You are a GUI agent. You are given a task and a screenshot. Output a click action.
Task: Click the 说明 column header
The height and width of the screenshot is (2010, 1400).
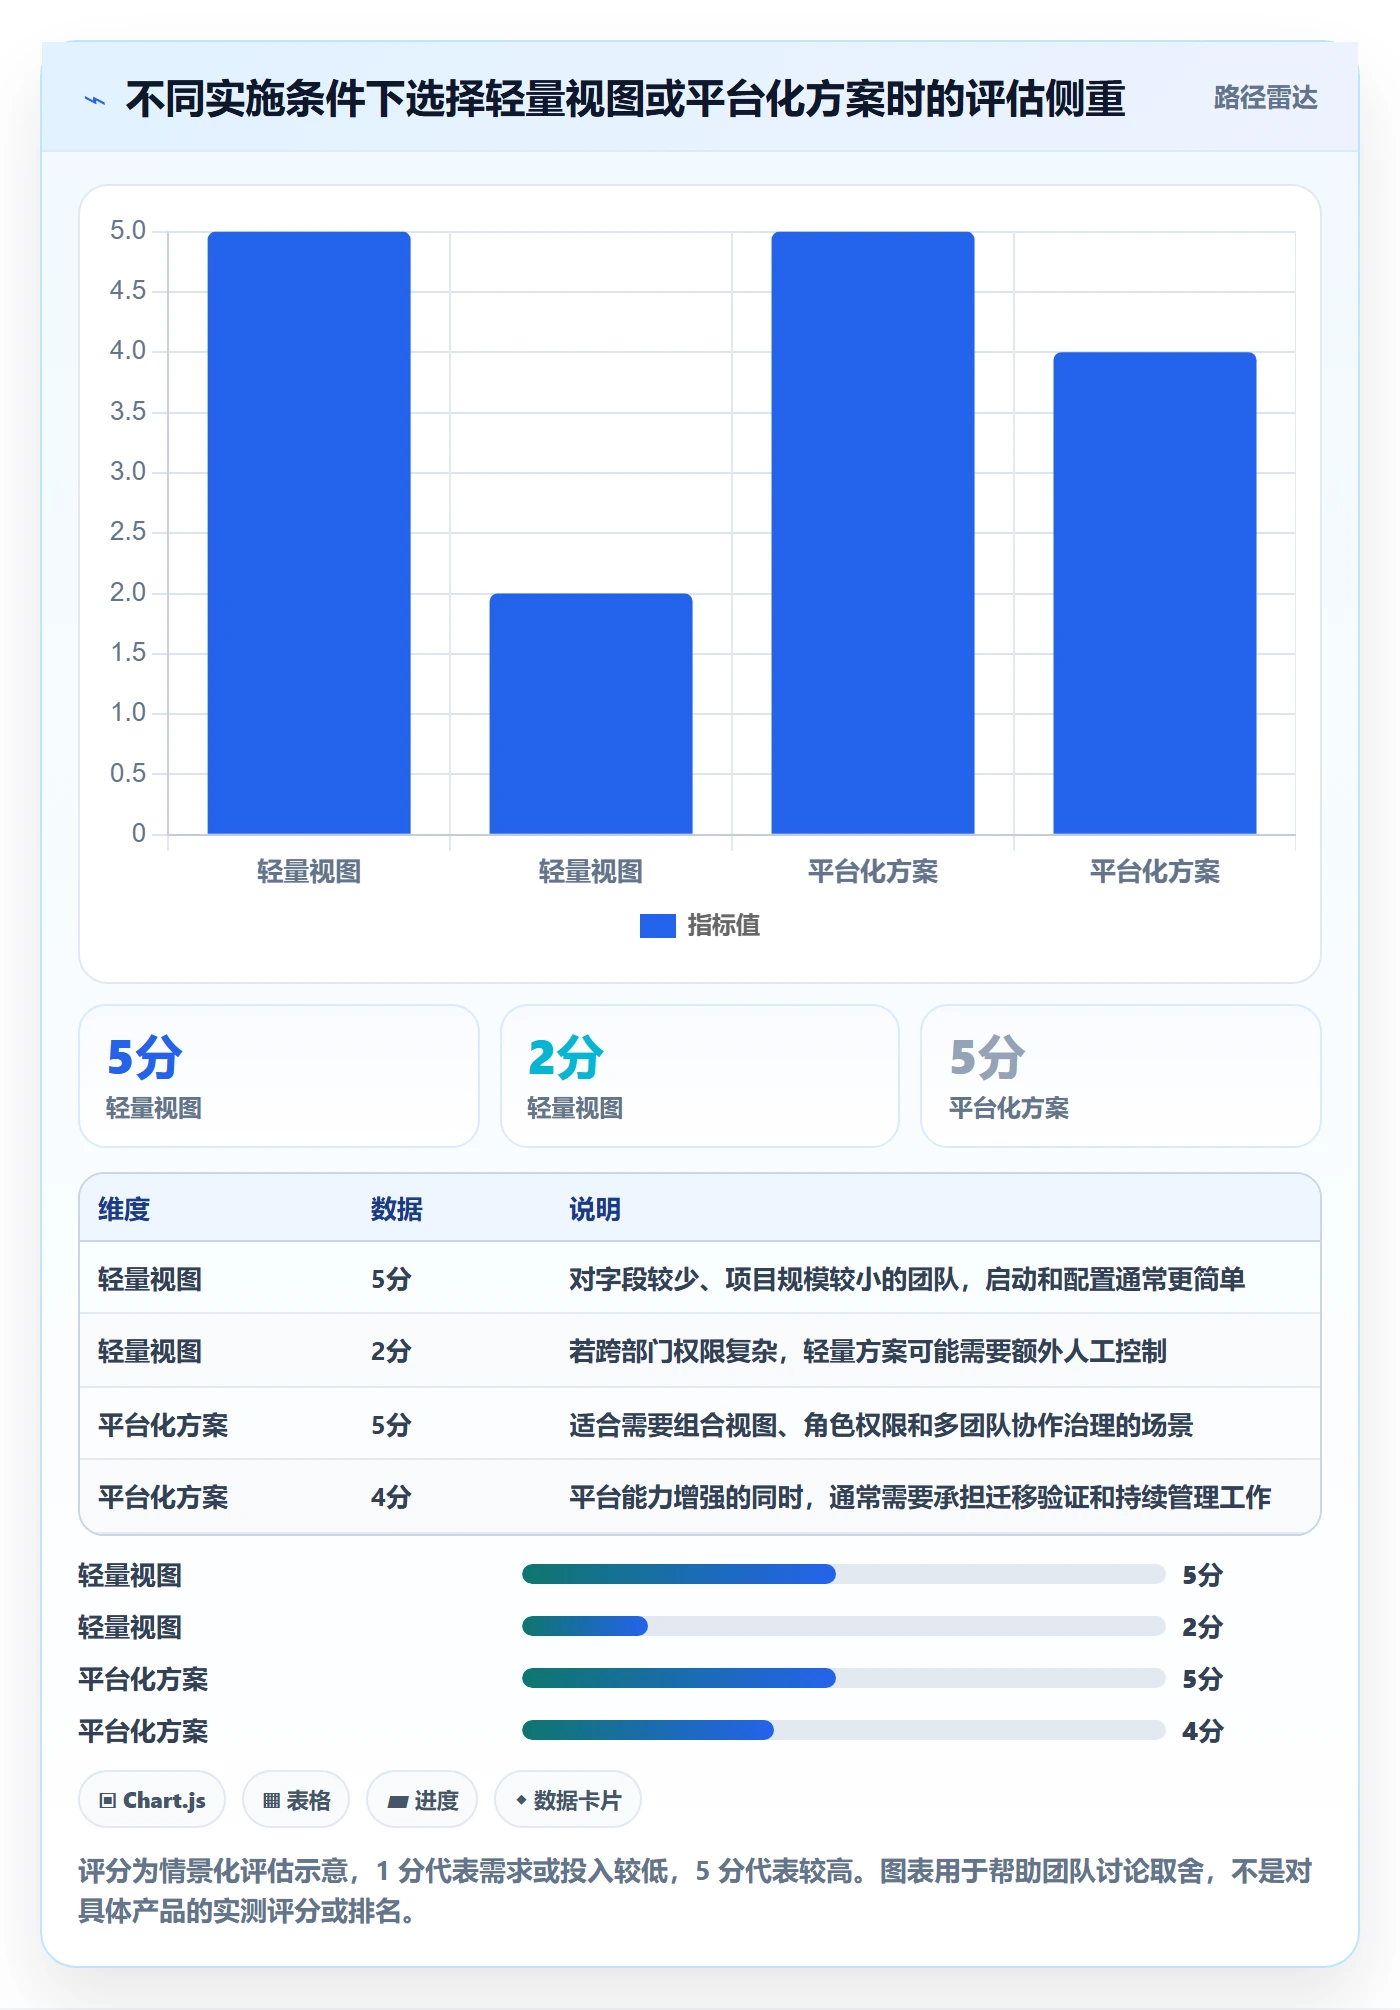pos(595,1209)
